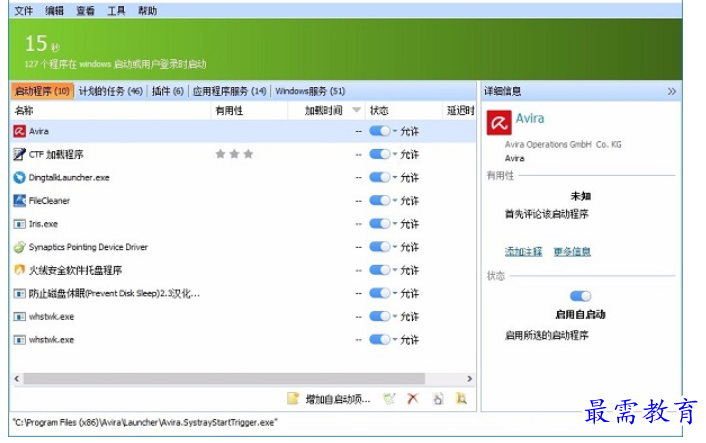
Task: Click the Avira.SystrayStartTrigger.exe path in status bar
Action: [x=145, y=422]
